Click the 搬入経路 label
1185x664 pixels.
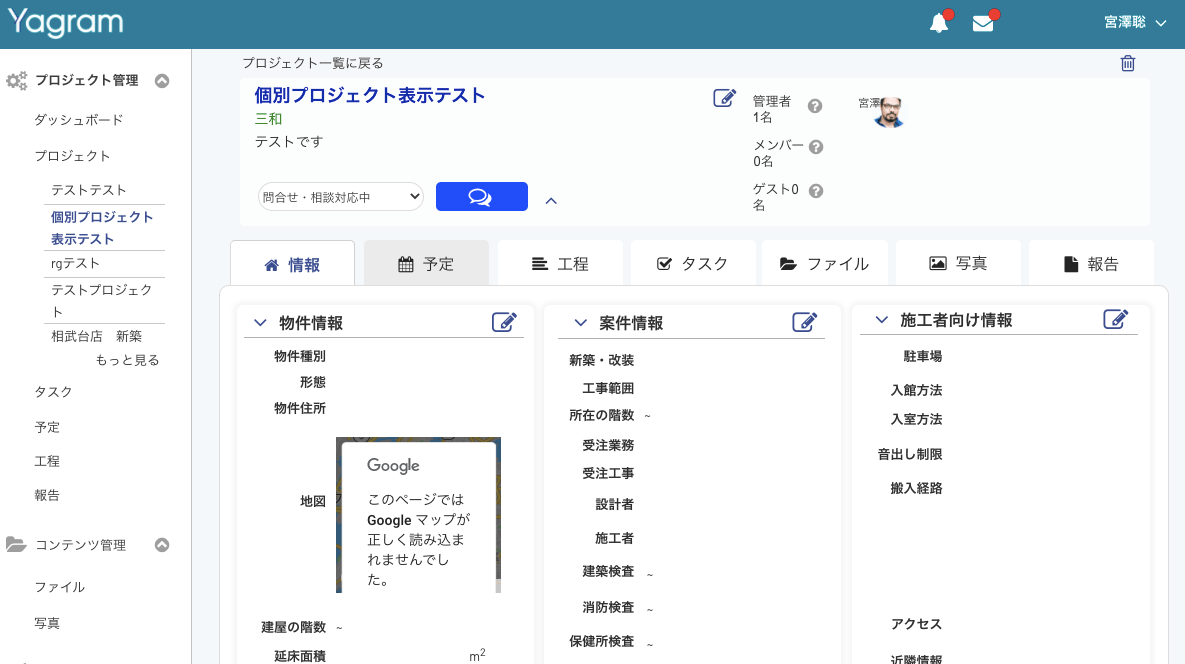click(x=916, y=488)
